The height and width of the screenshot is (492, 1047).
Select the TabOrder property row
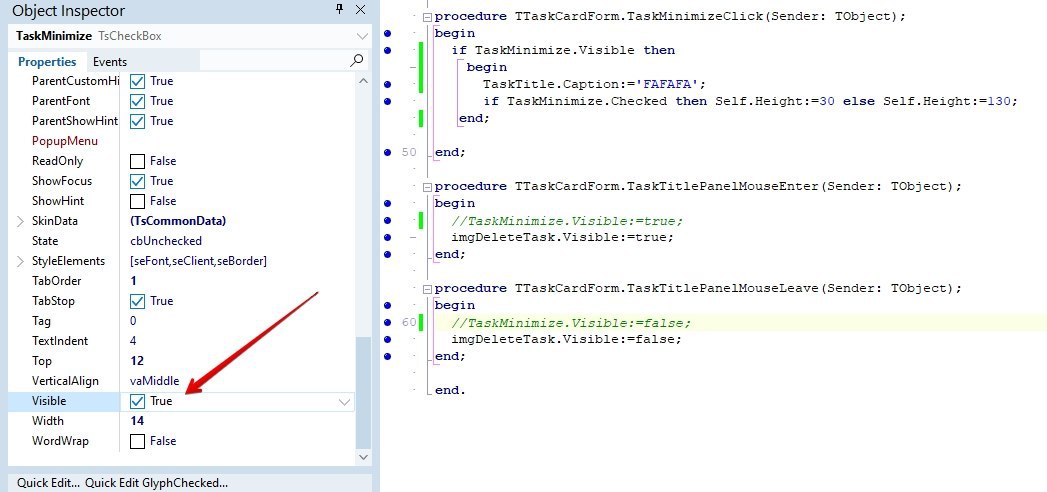181,281
